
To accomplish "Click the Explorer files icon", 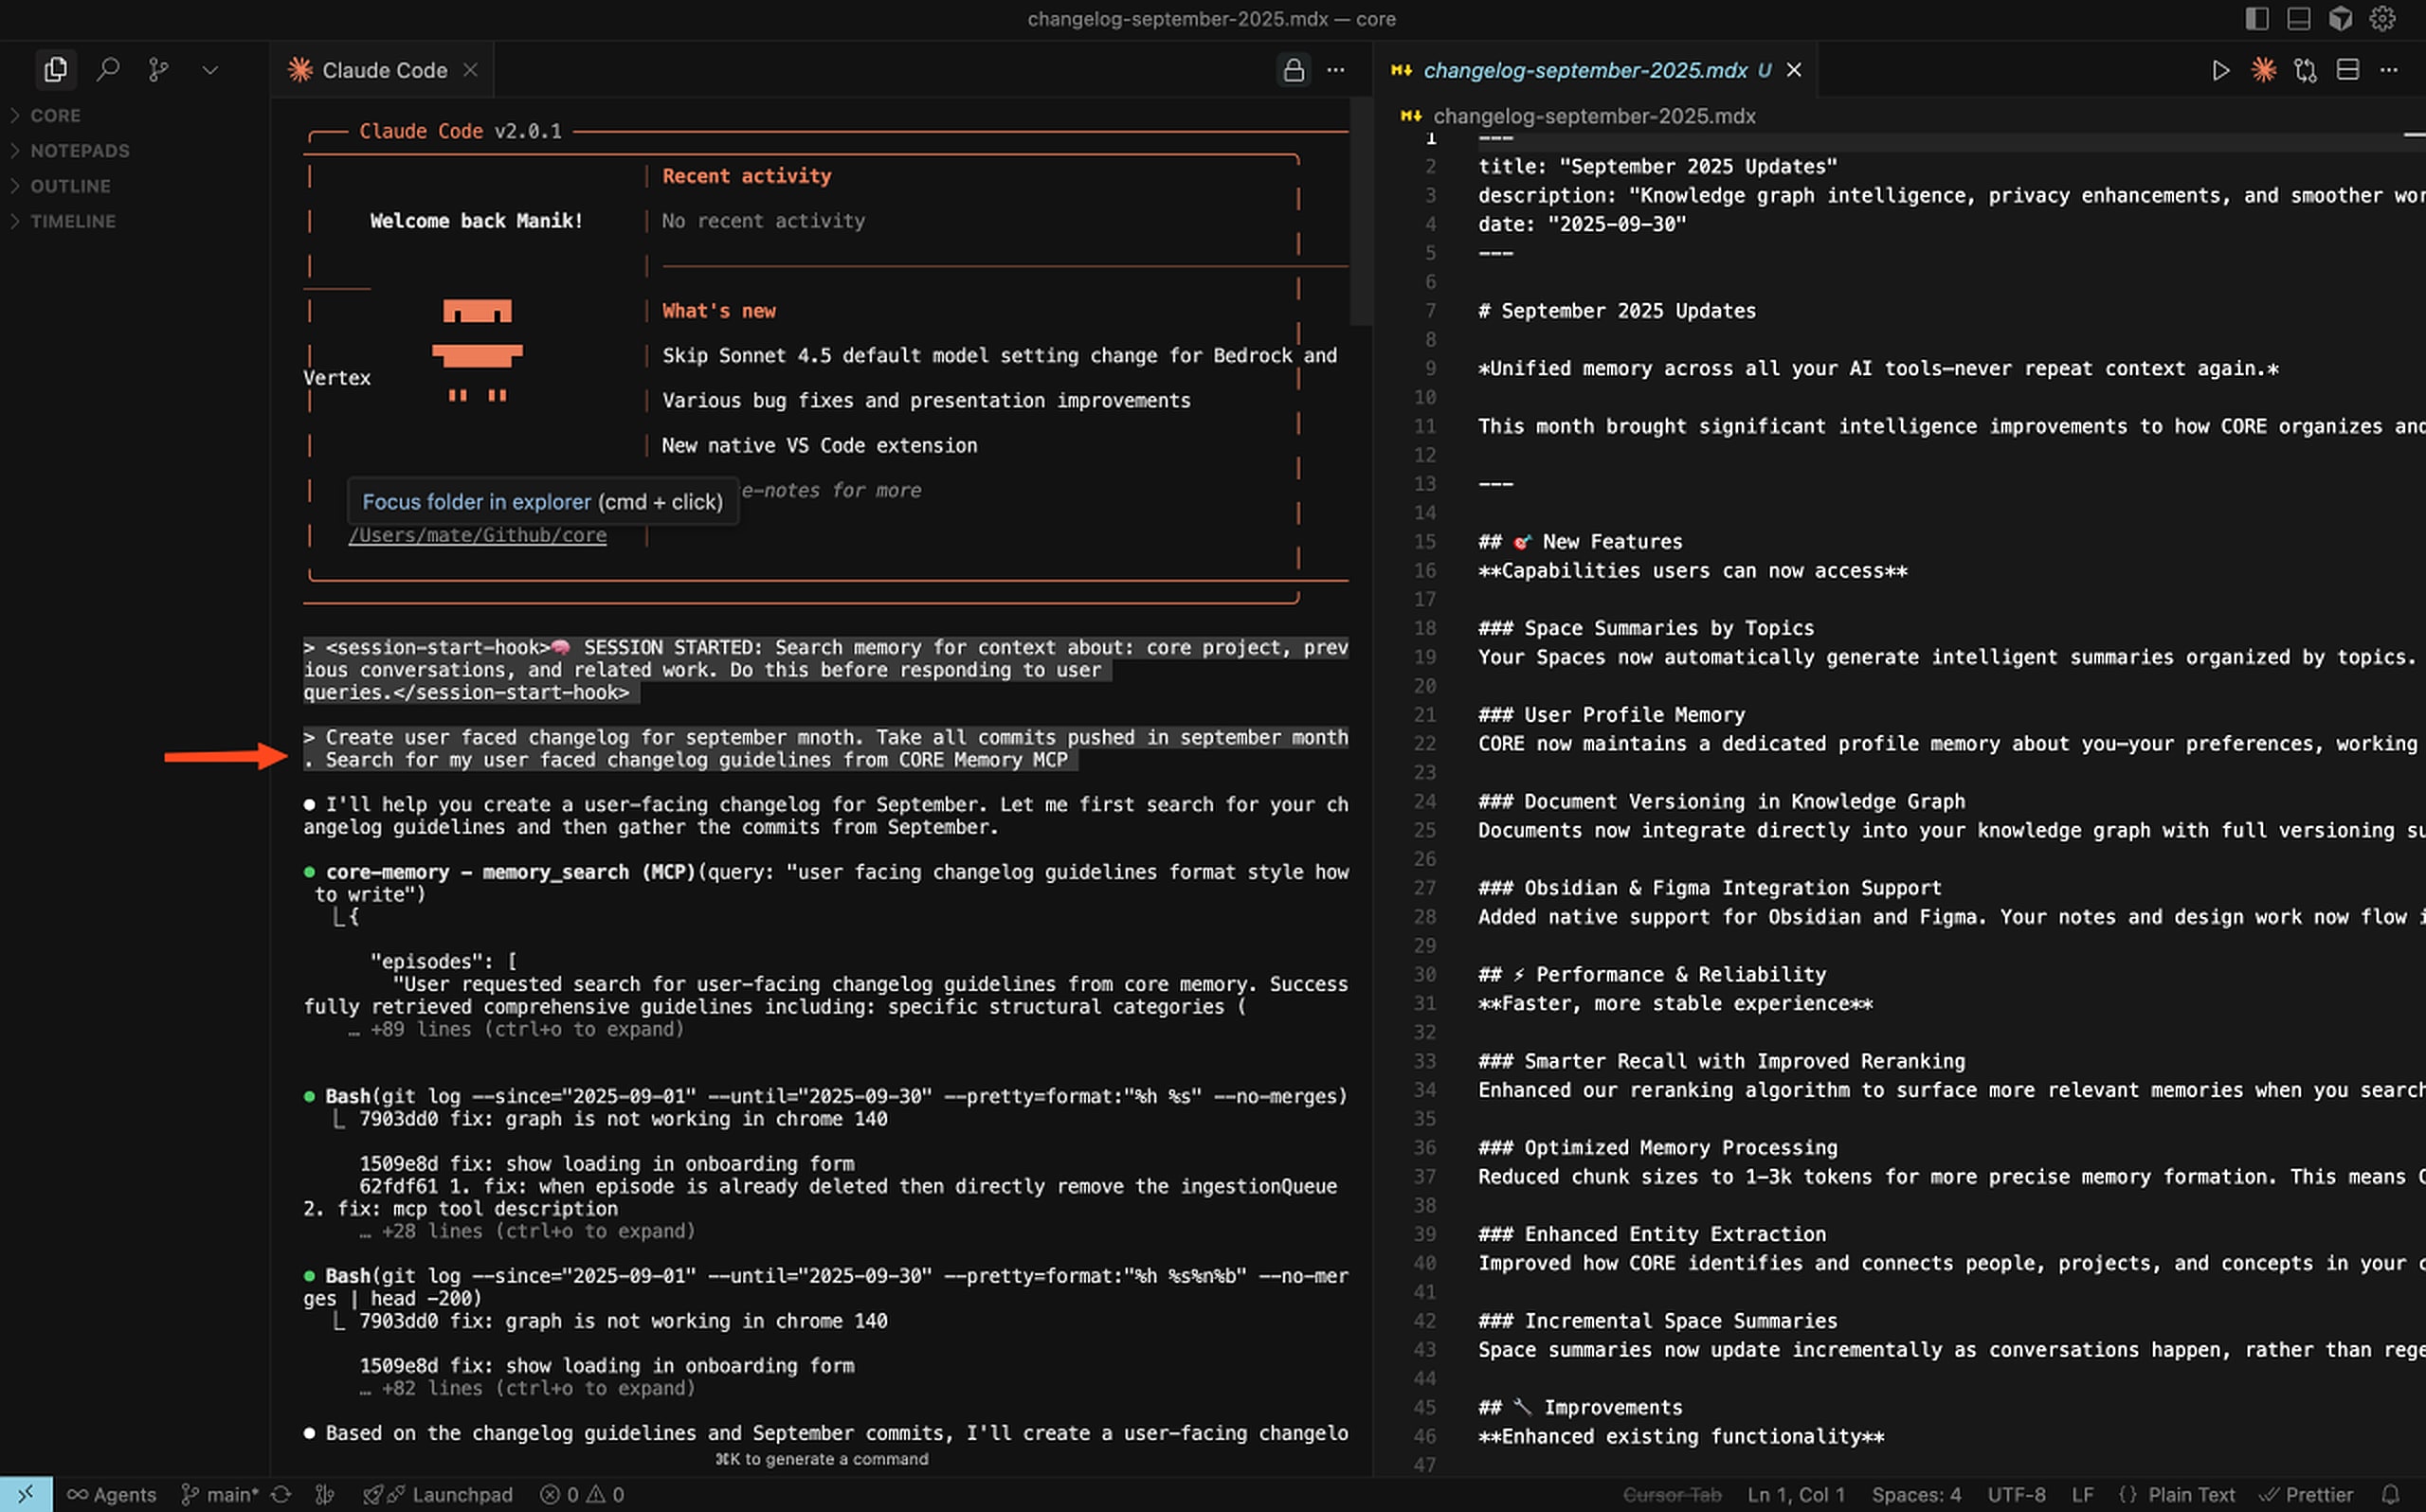I will click(56, 70).
